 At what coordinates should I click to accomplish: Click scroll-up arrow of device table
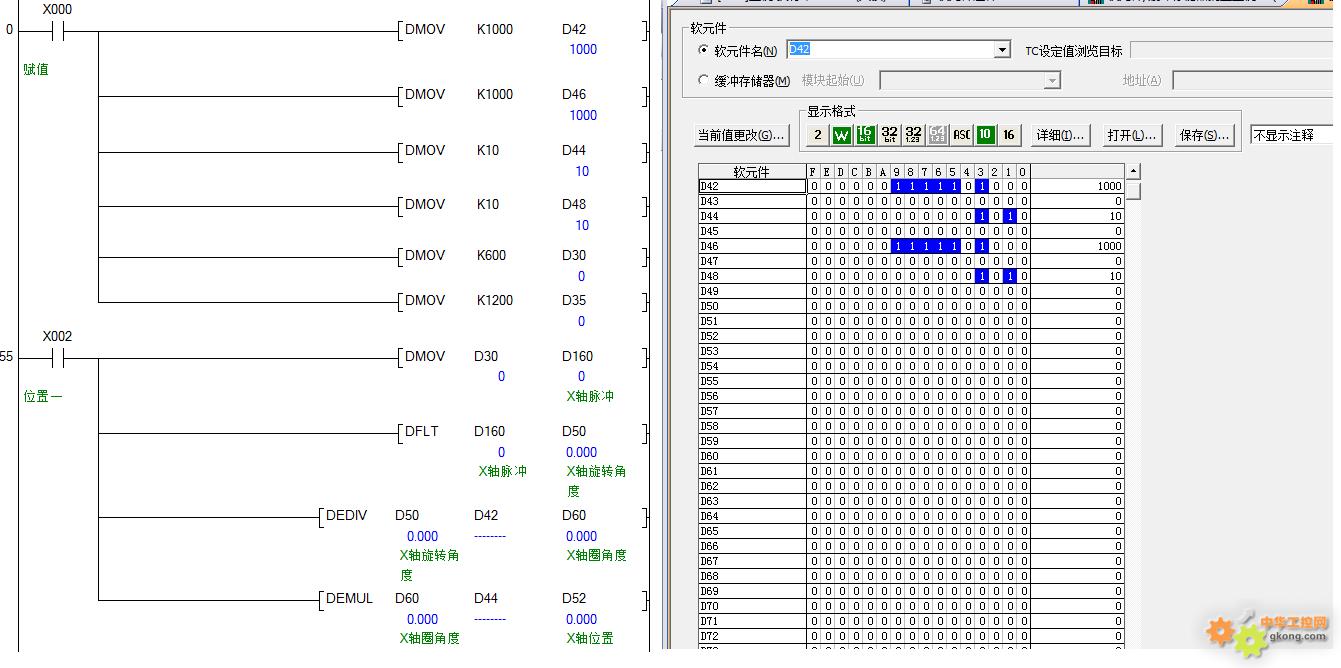1133,171
